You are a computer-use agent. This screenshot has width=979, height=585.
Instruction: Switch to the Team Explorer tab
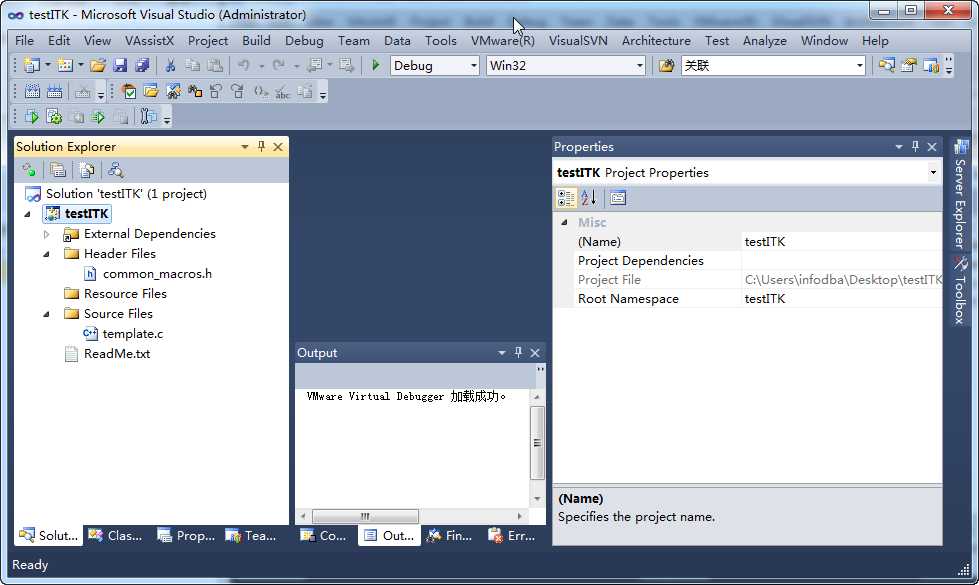(252, 536)
